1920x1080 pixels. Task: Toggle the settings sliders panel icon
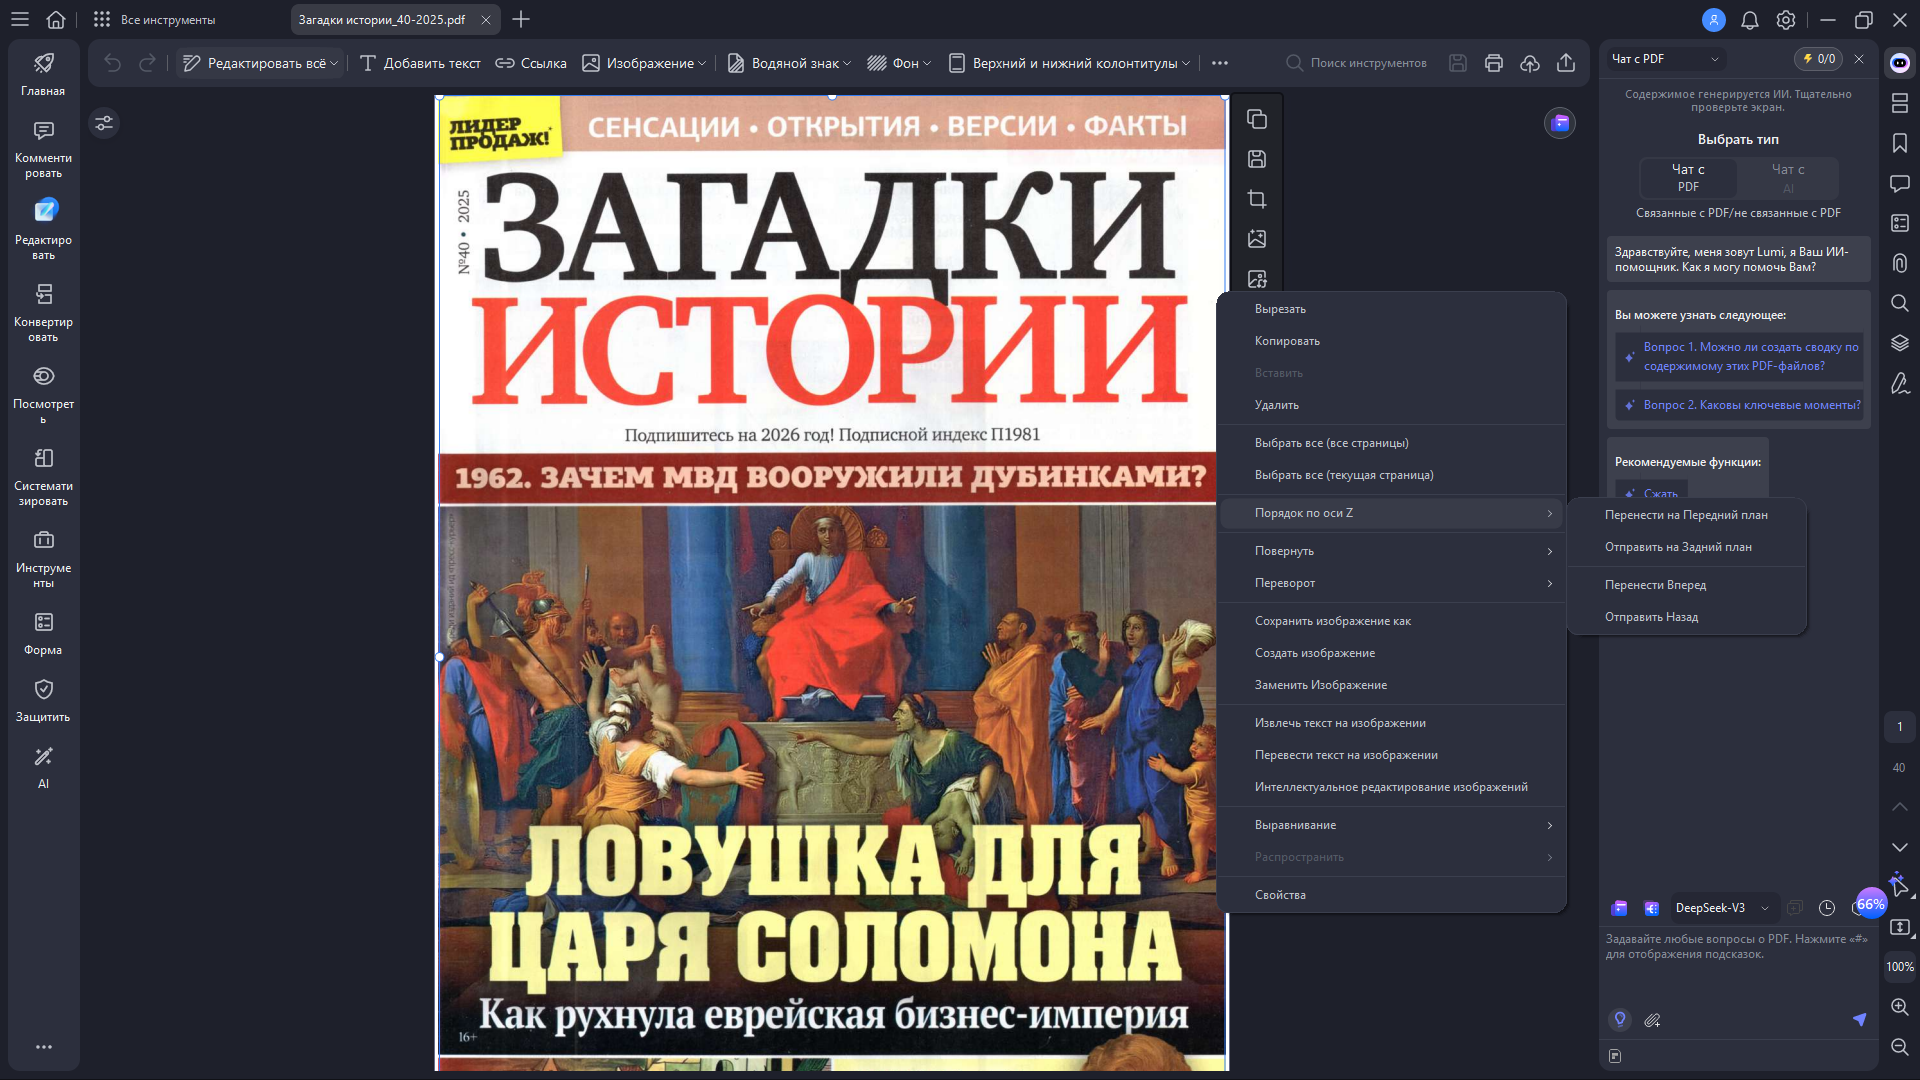pos(104,123)
